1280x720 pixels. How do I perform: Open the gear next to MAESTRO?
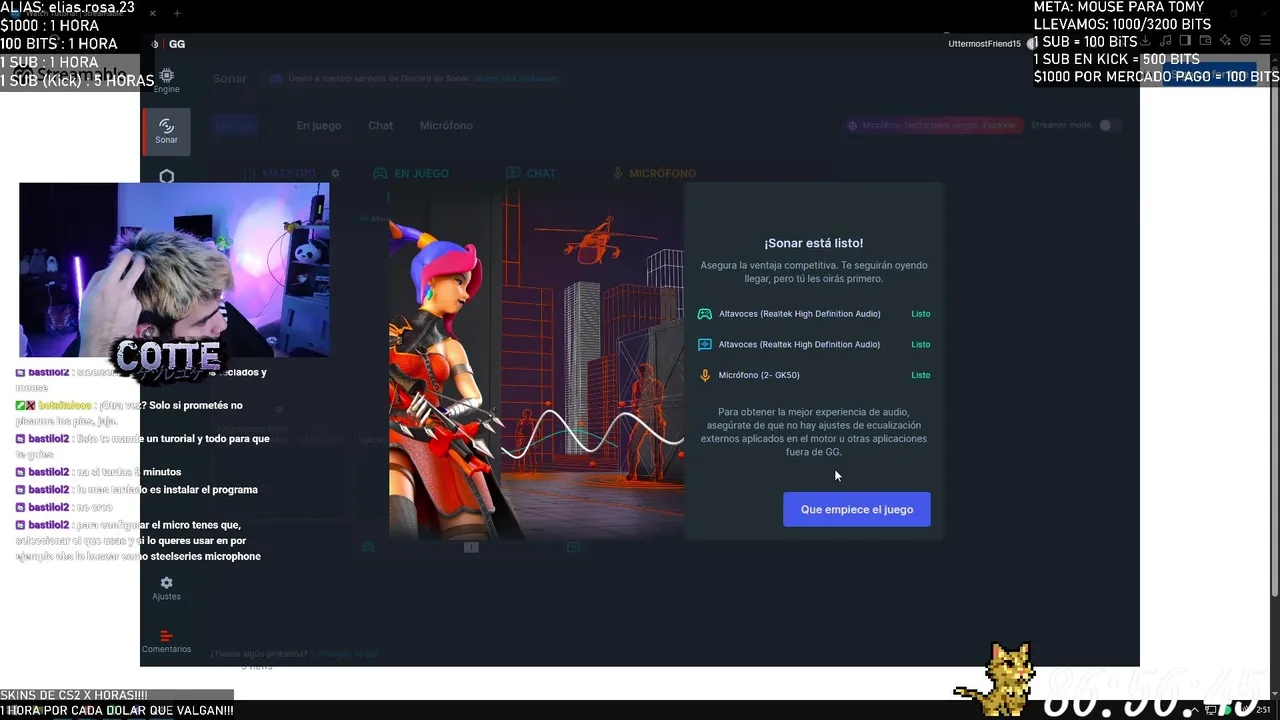[335, 173]
